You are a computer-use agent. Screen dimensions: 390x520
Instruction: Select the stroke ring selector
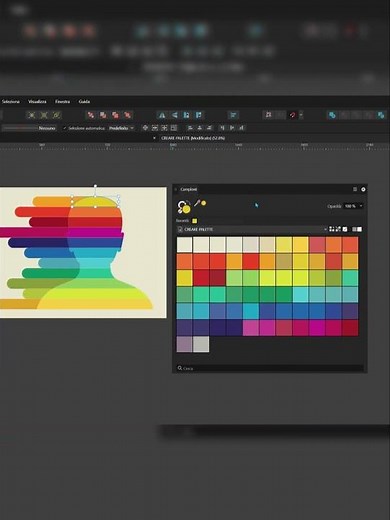pyautogui.click(x=181, y=204)
